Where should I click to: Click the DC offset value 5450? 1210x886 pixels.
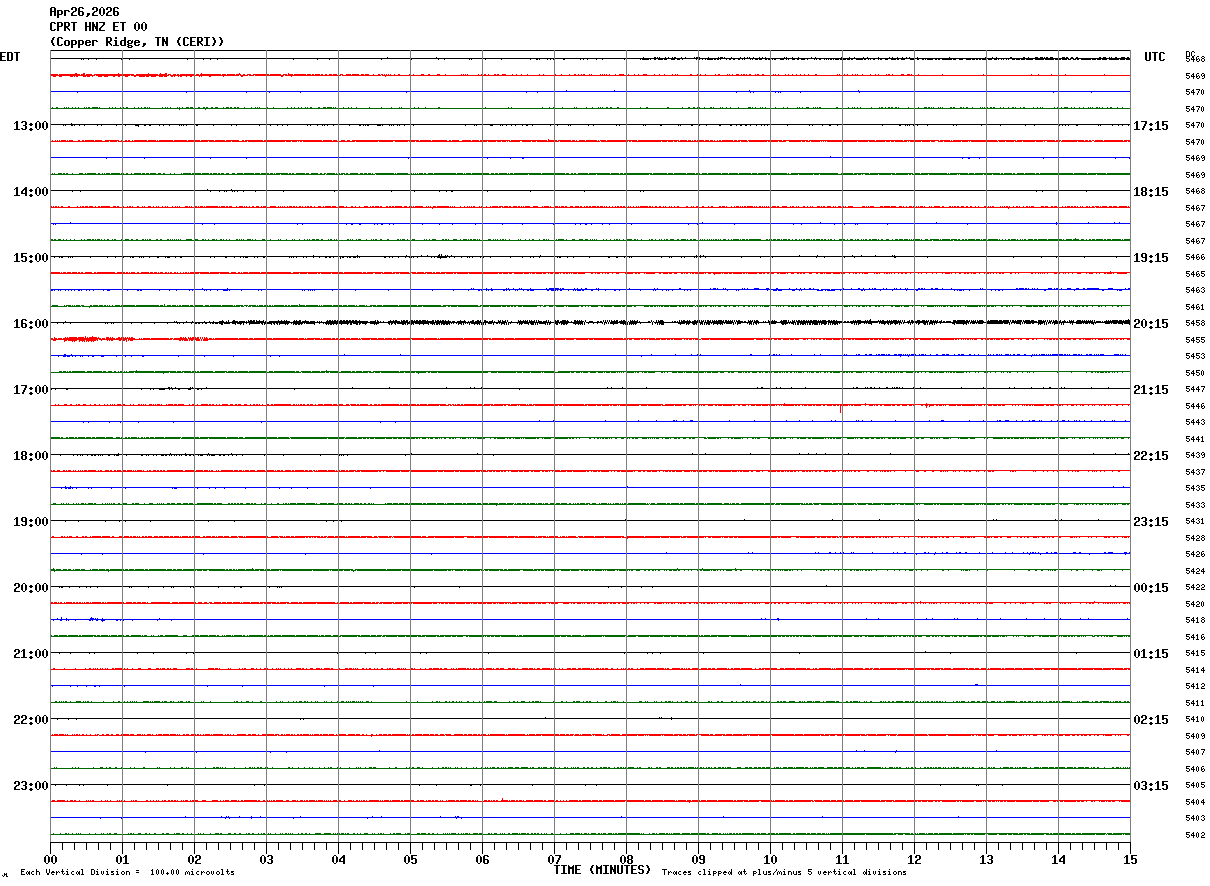(1195, 373)
